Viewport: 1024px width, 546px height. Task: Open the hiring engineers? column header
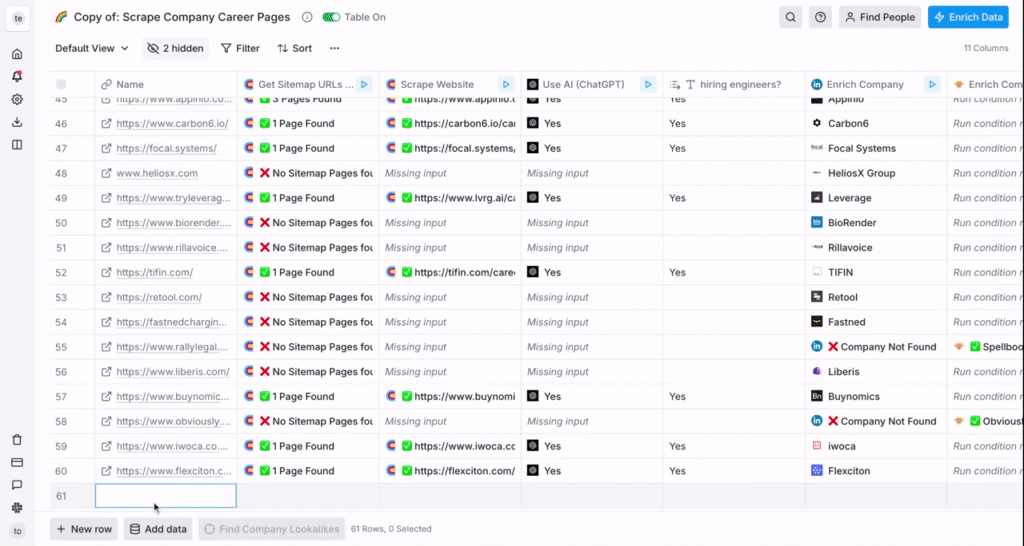tap(734, 85)
